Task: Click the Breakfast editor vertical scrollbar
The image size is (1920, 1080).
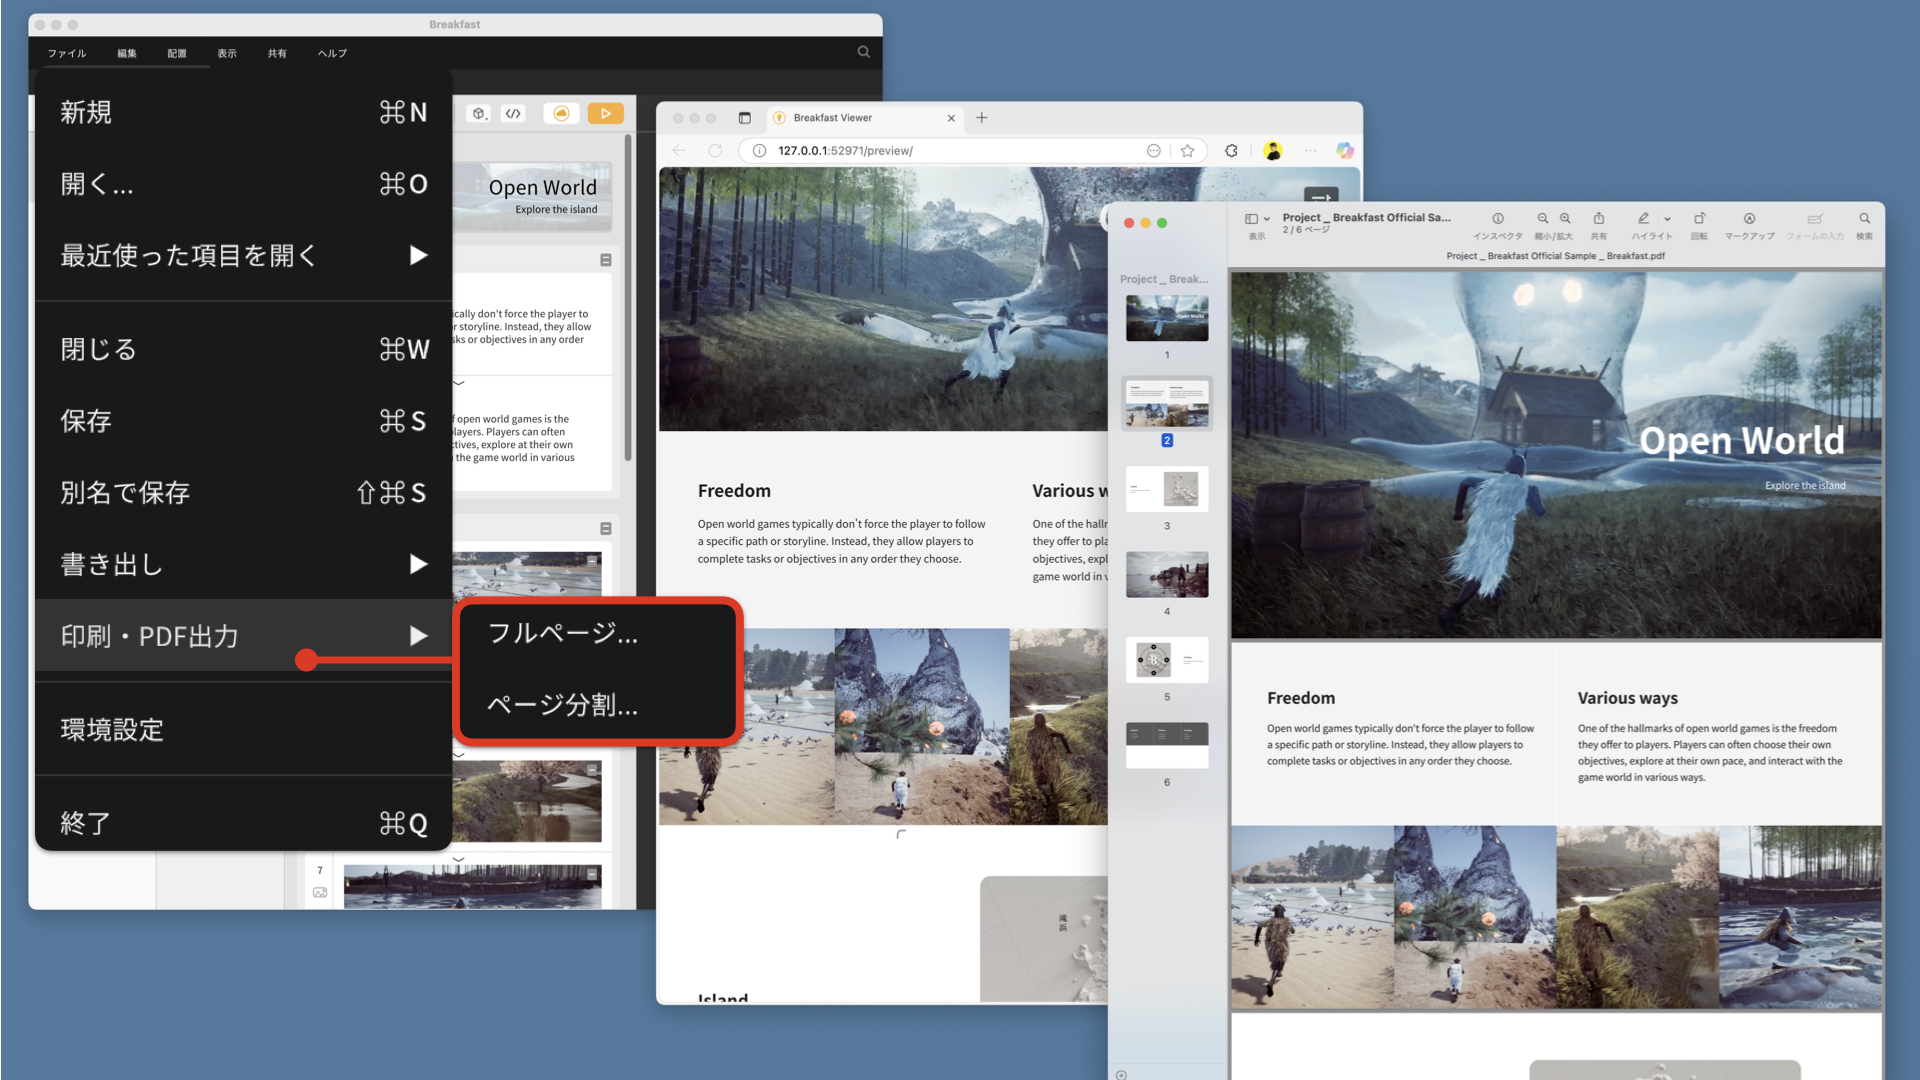Action: [628, 300]
